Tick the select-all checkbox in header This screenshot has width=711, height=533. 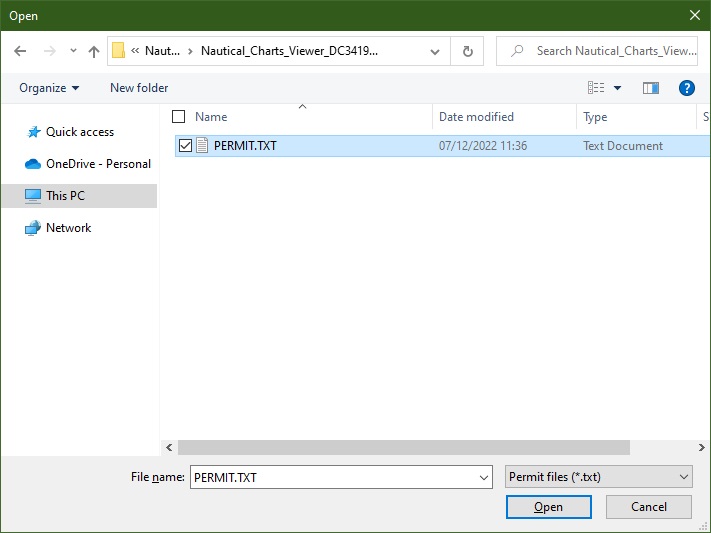pos(179,117)
